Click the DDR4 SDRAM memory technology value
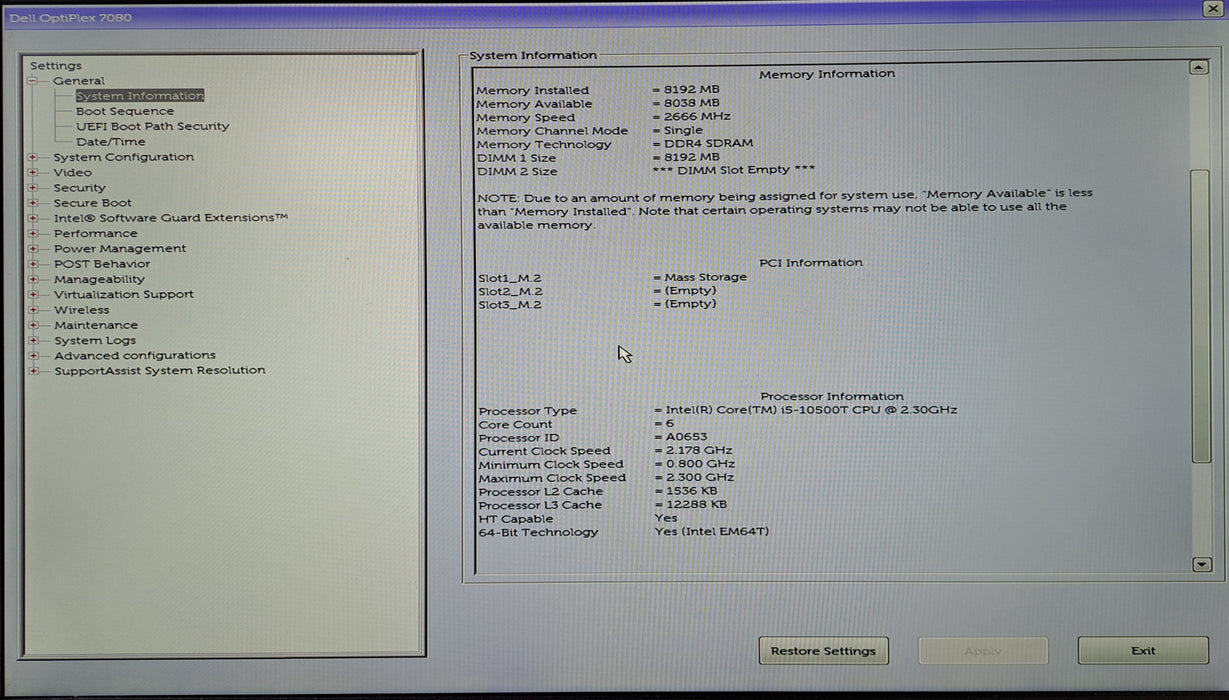 tap(703, 144)
